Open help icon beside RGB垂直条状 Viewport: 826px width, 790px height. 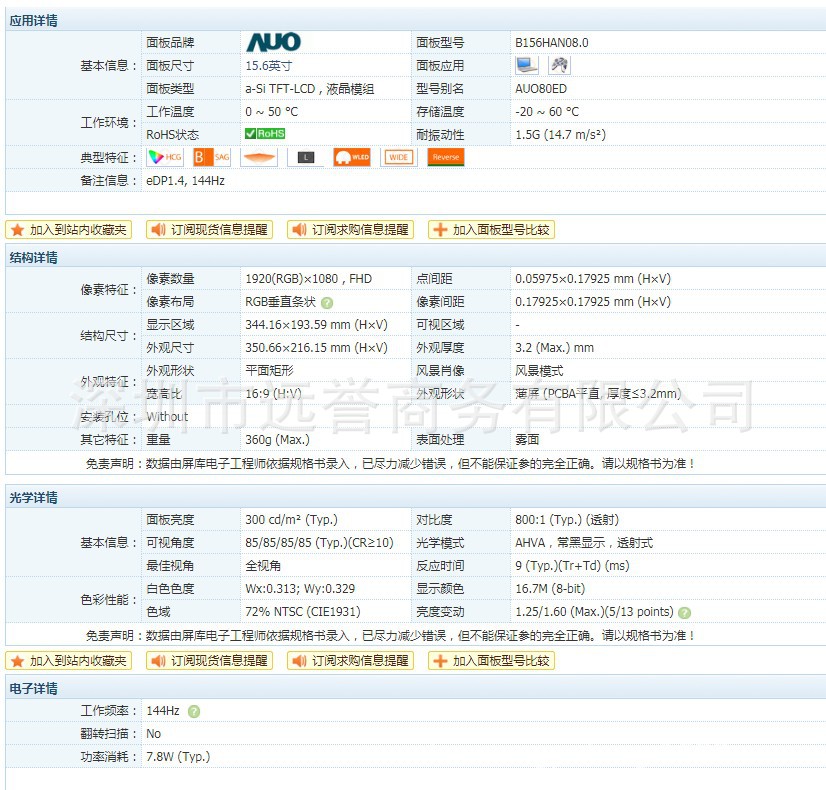pos(327,303)
